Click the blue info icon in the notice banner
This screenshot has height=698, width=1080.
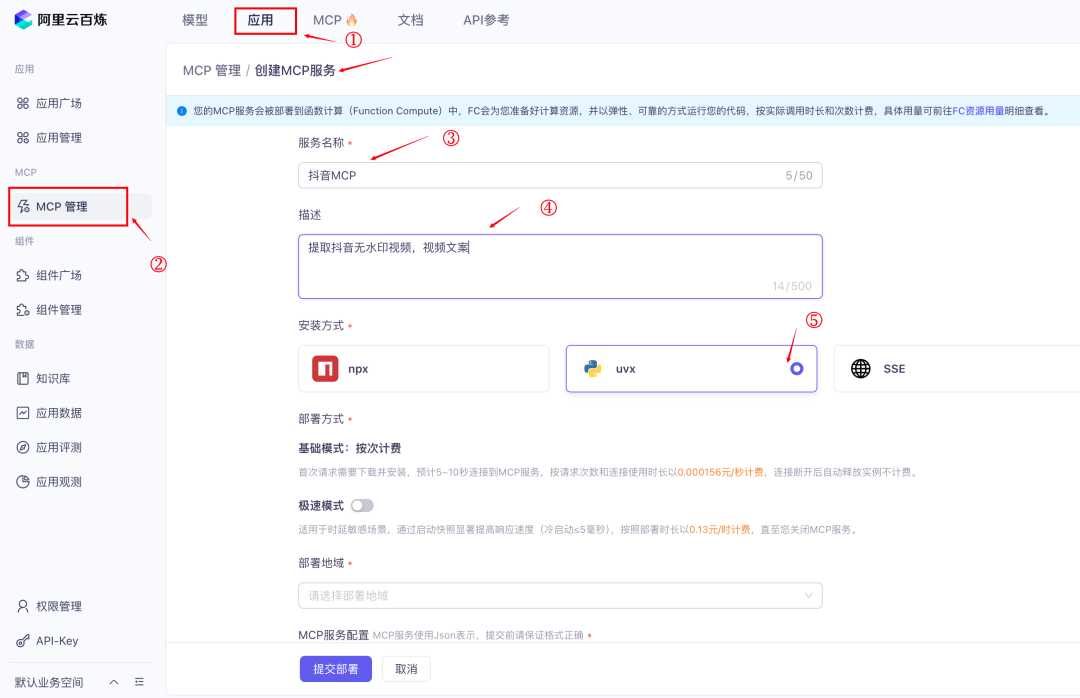182,111
